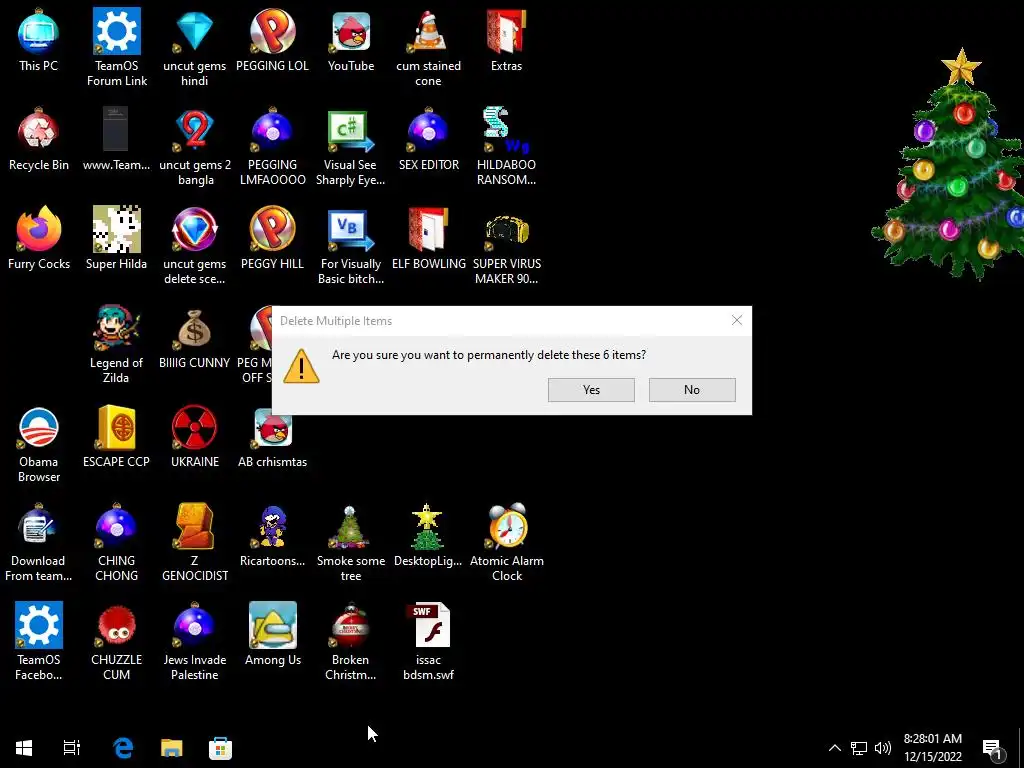Launch Microsoft Edge from the taskbar
The height and width of the screenshot is (768, 1024).
tap(123, 748)
